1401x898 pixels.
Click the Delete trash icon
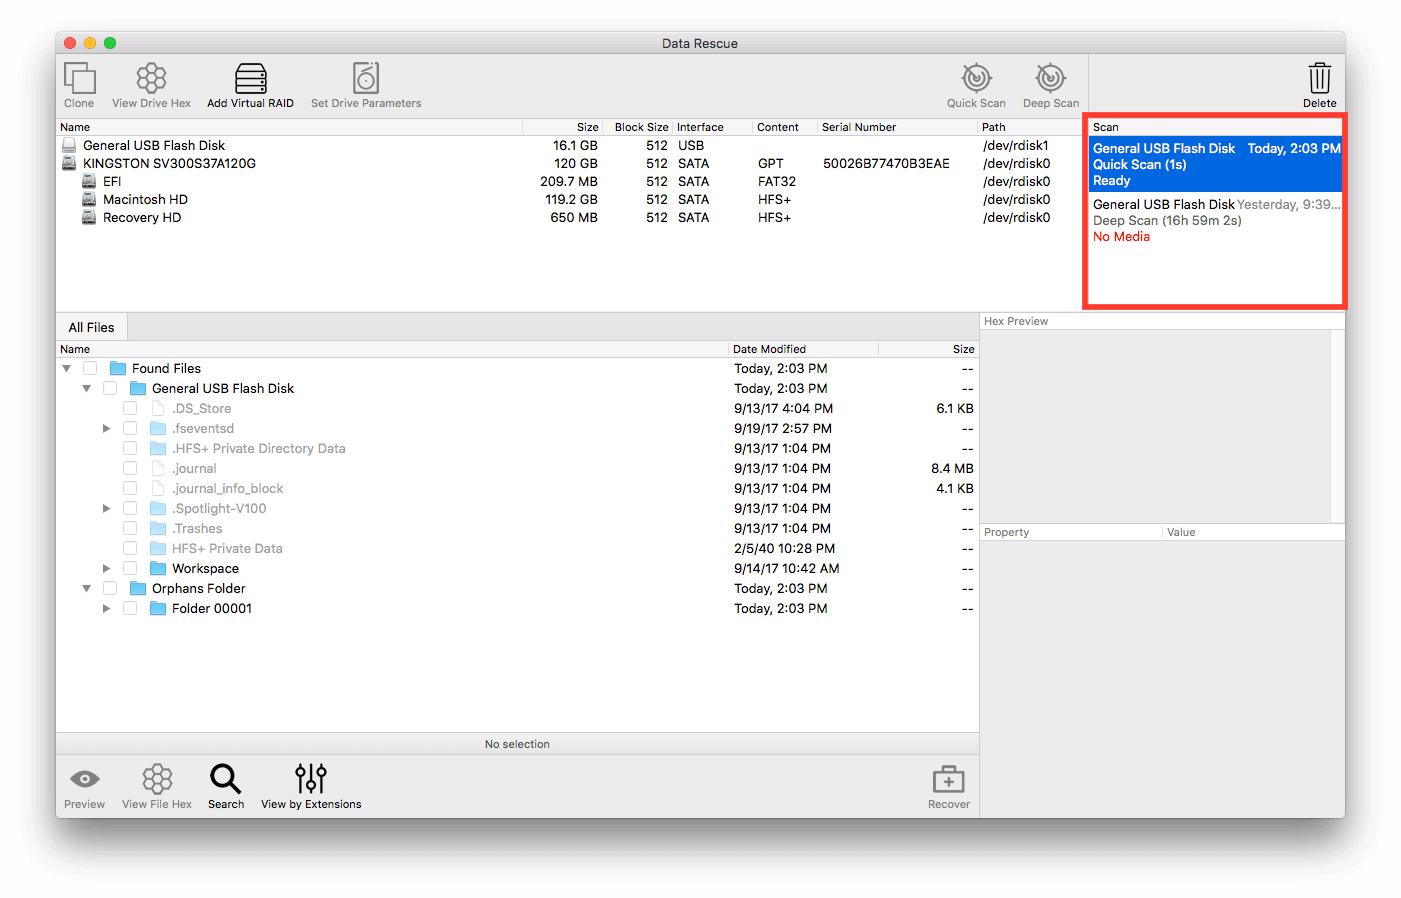tap(1319, 84)
